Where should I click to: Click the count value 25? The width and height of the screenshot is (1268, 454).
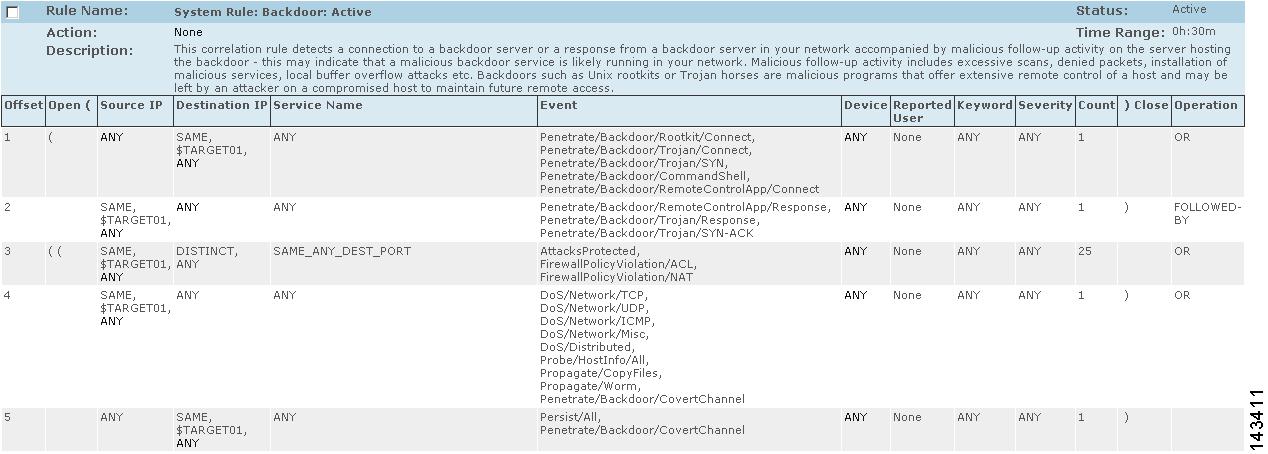pos(1085,251)
